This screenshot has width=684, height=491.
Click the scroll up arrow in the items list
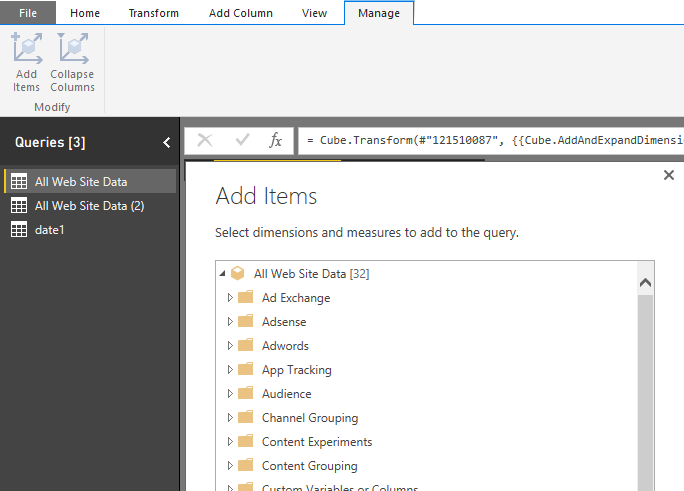click(645, 283)
